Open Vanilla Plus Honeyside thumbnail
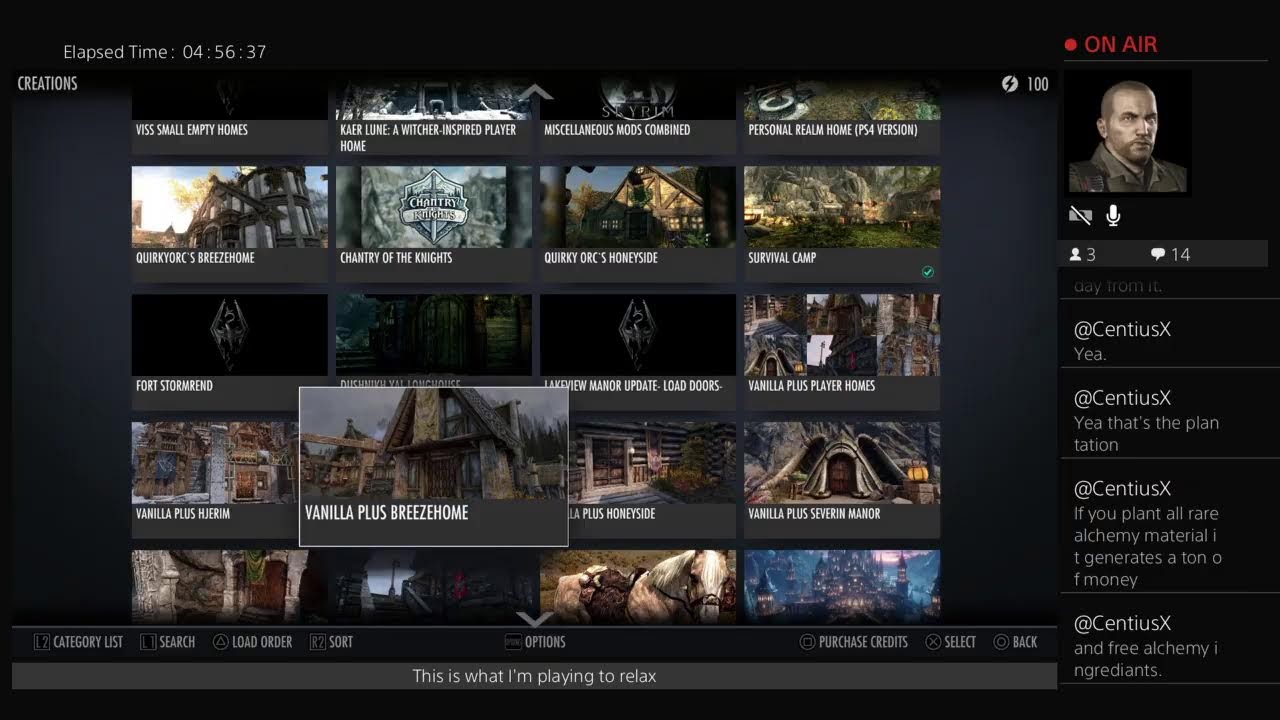This screenshot has width=1280, height=720. pos(652,463)
